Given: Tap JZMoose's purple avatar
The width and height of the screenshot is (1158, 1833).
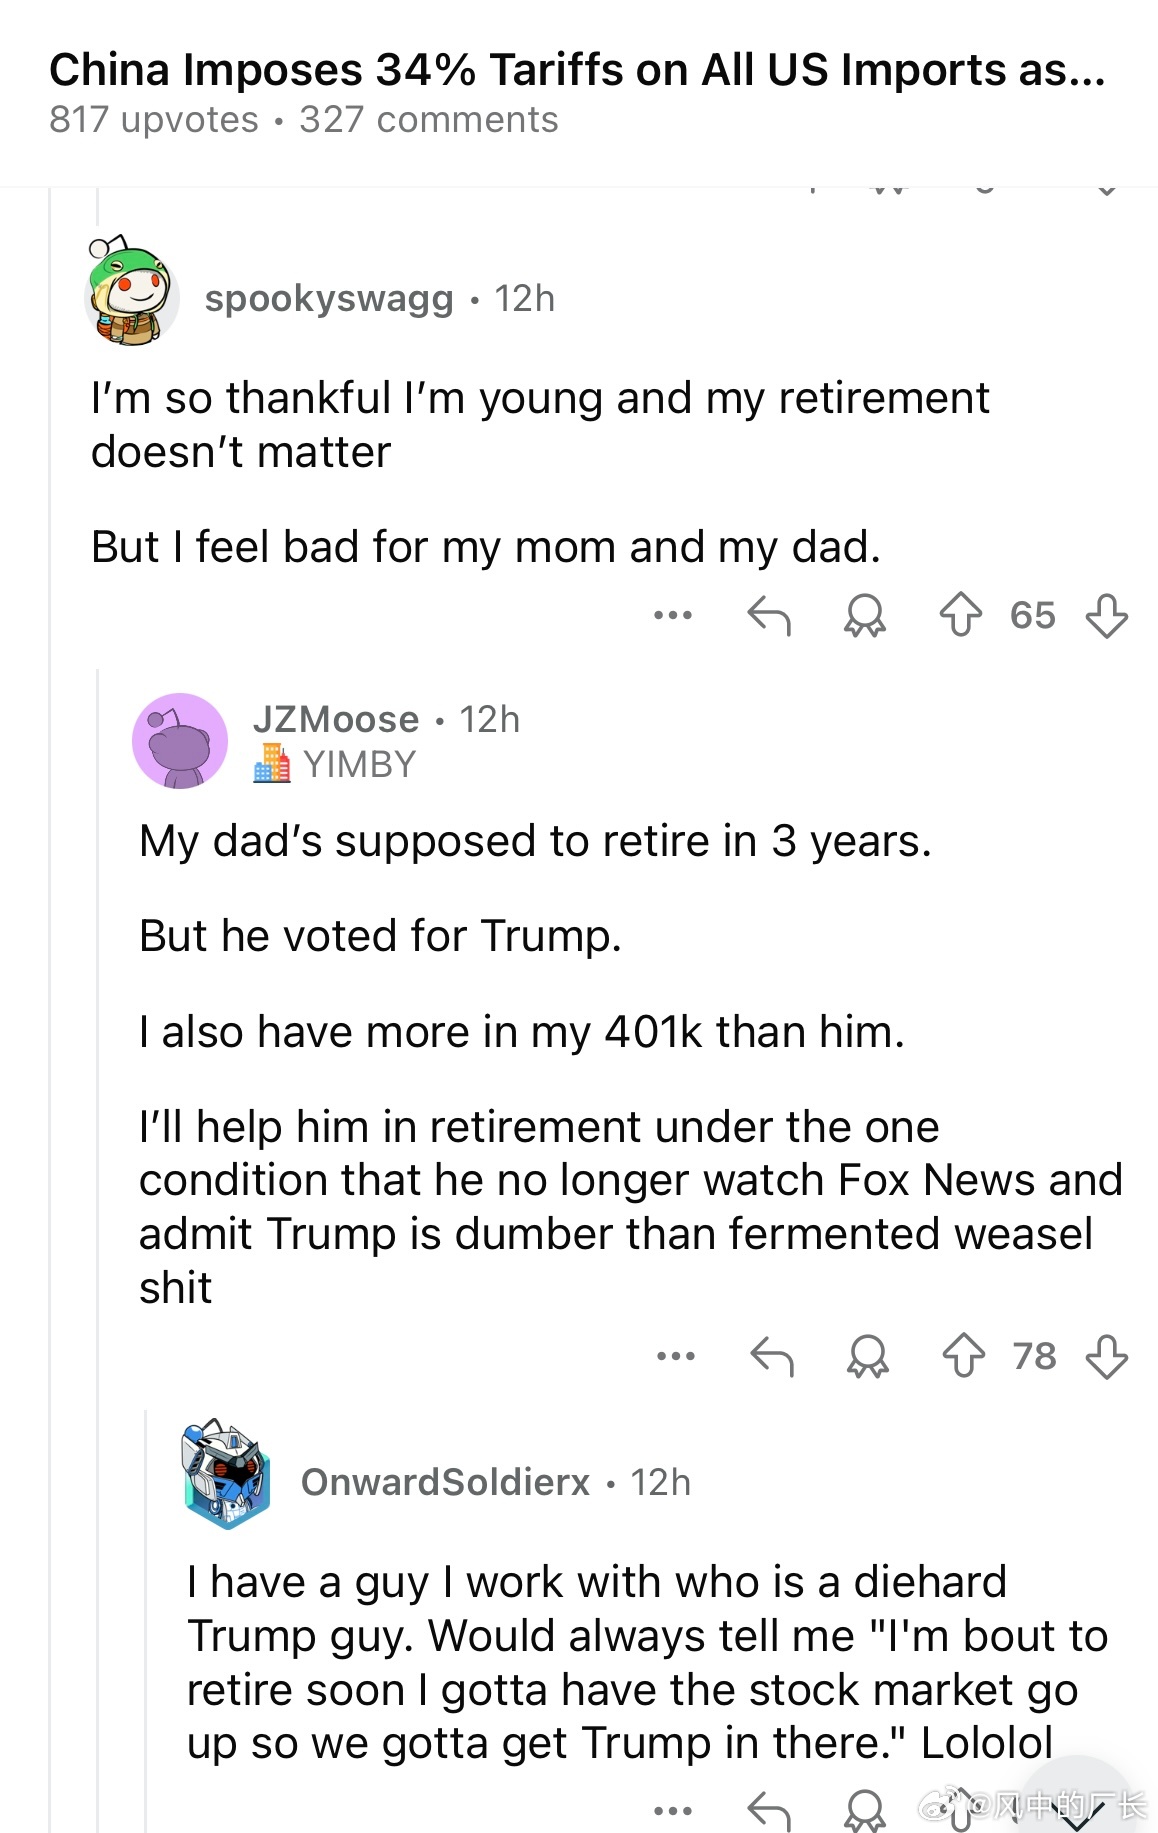Looking at the screenshot, I should (180, 741).
